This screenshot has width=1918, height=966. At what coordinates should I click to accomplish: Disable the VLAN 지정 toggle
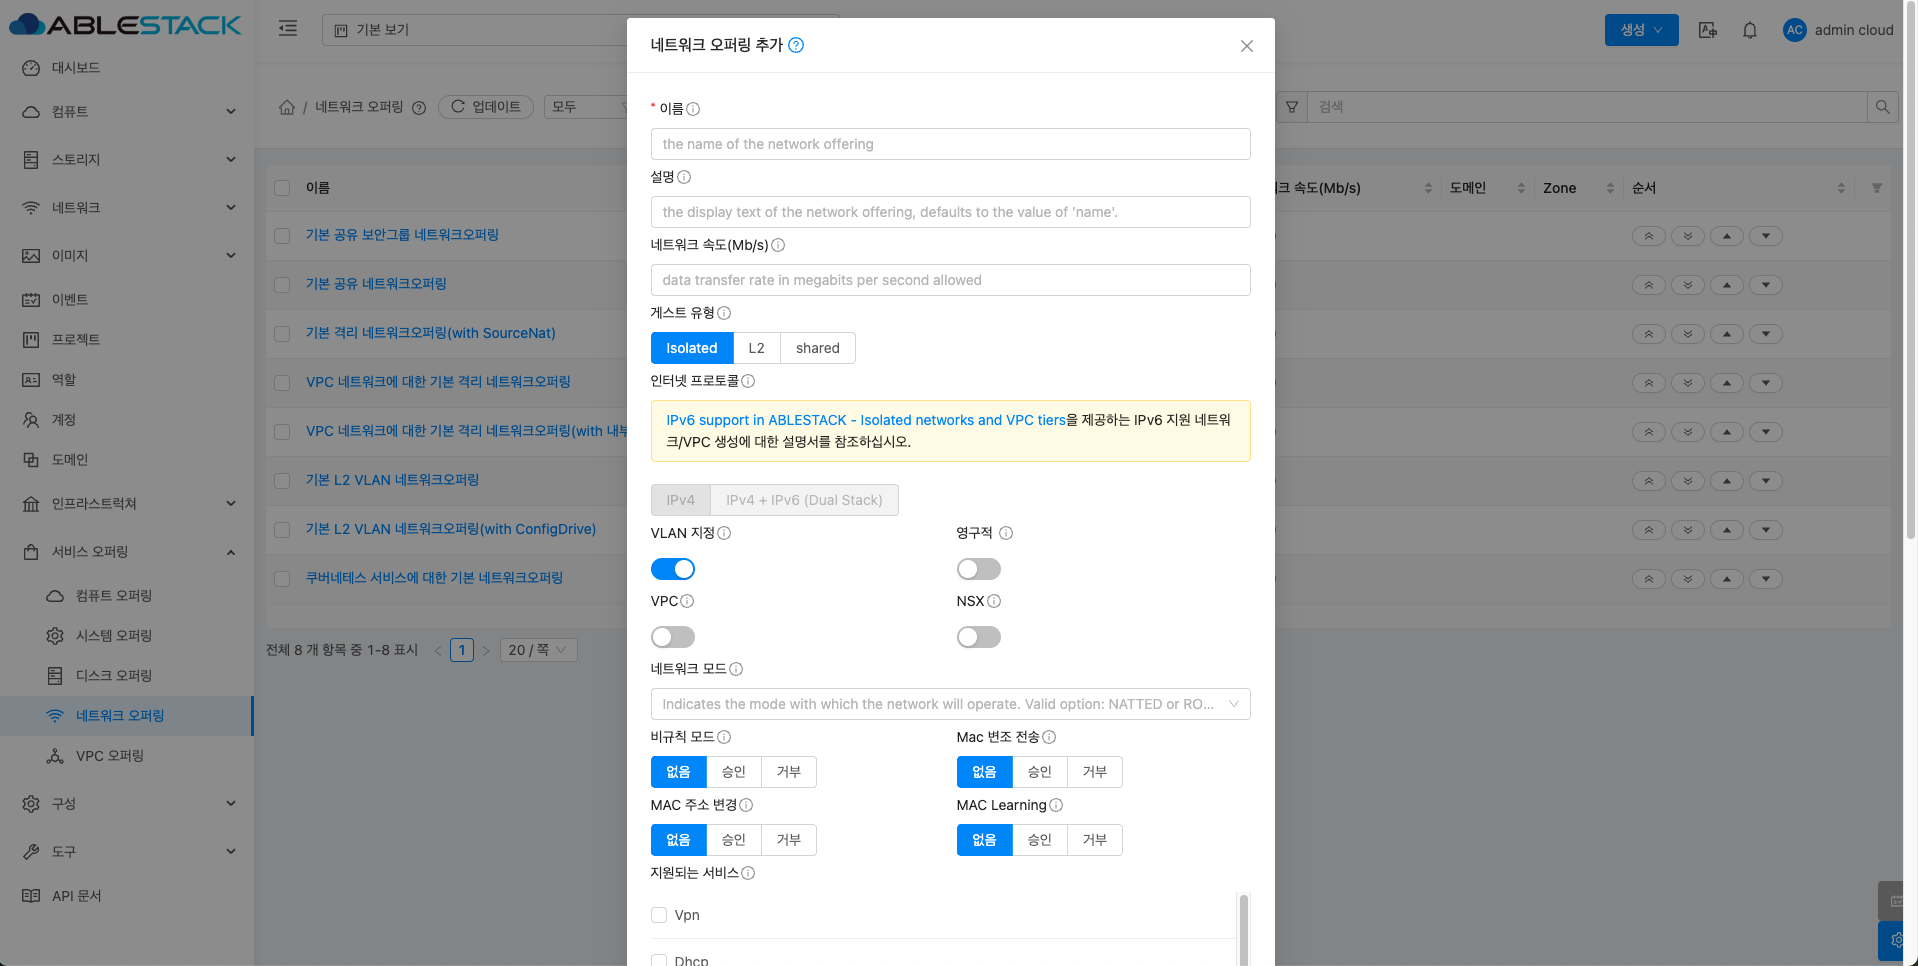tap(673, 569)
